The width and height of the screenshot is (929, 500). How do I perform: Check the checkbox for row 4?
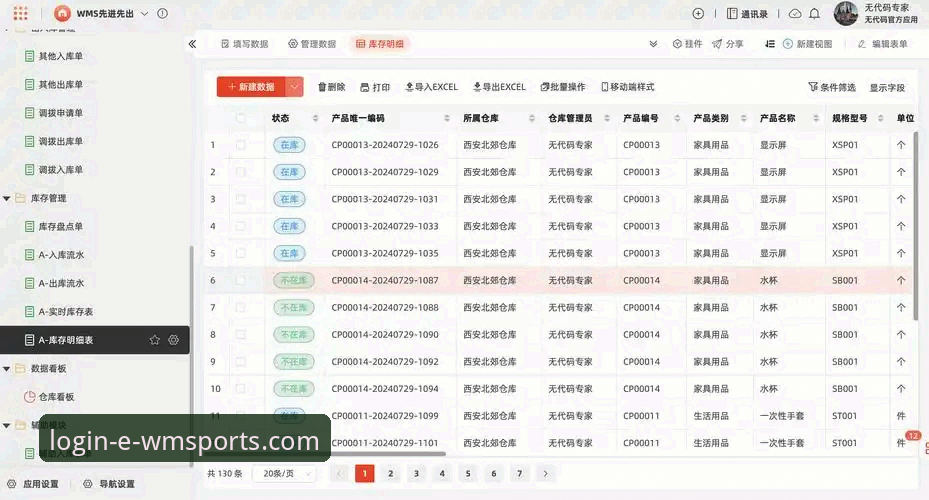(241, 226)
